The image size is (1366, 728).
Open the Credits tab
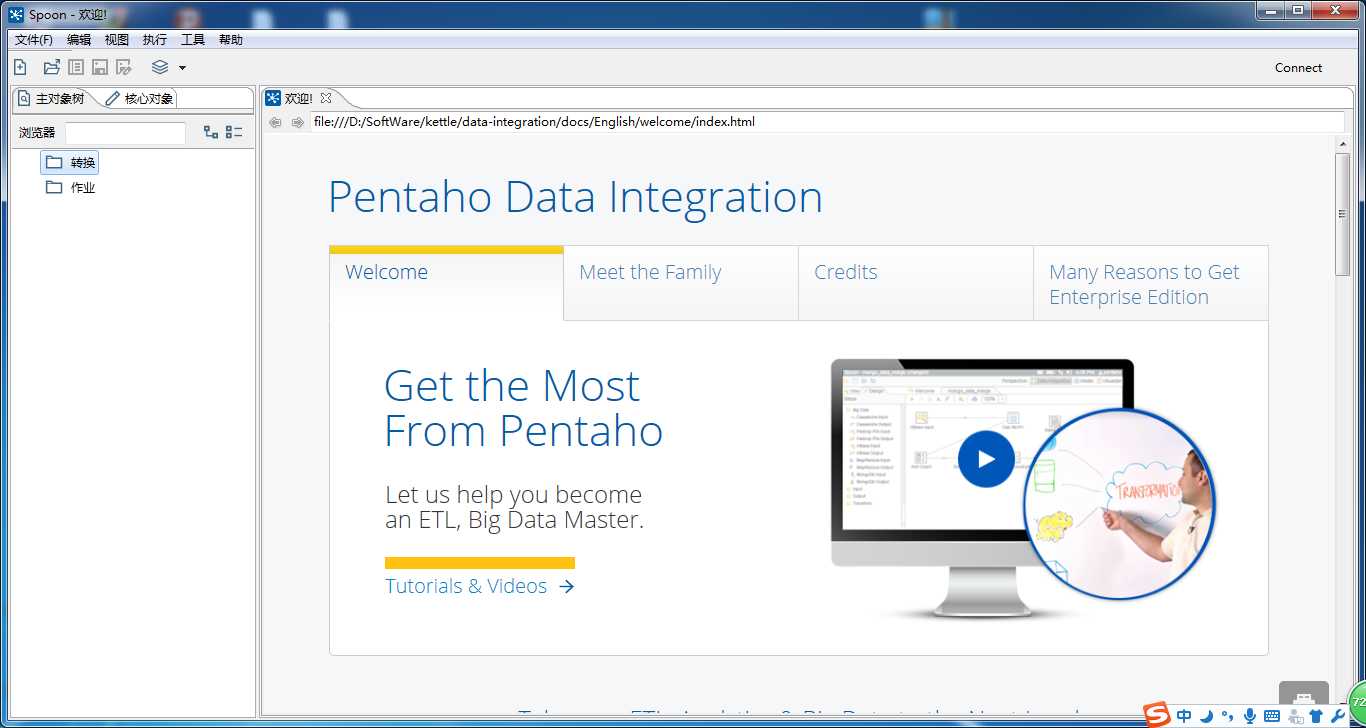(916, 282)
